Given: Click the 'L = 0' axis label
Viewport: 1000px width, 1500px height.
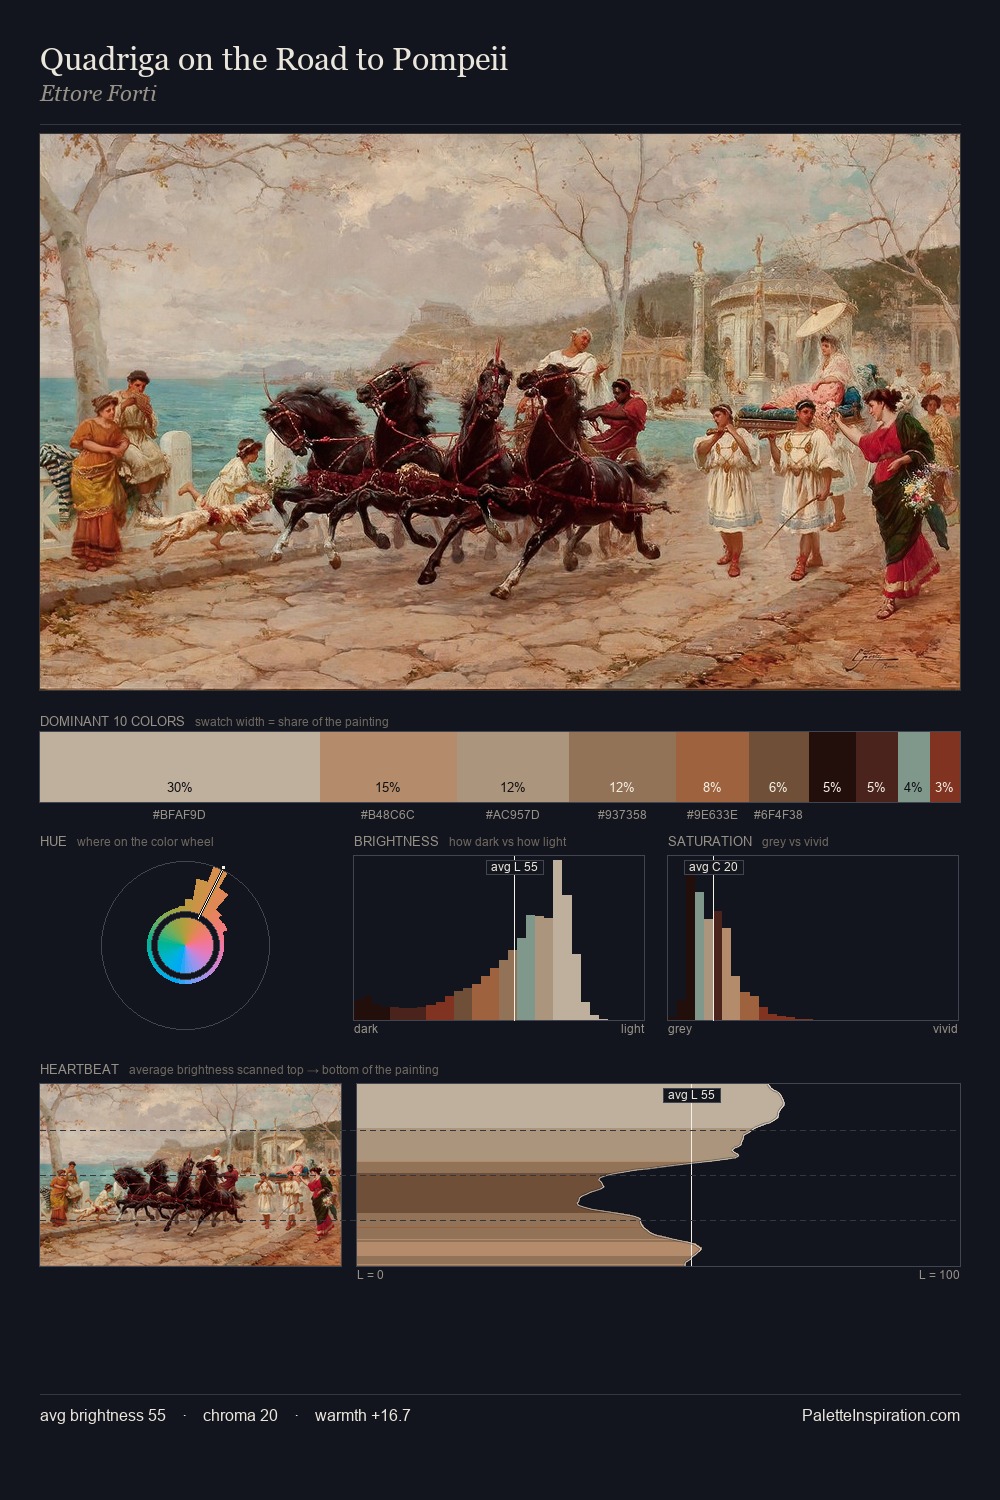Looking at the screenshot, I should [370, 1275].
